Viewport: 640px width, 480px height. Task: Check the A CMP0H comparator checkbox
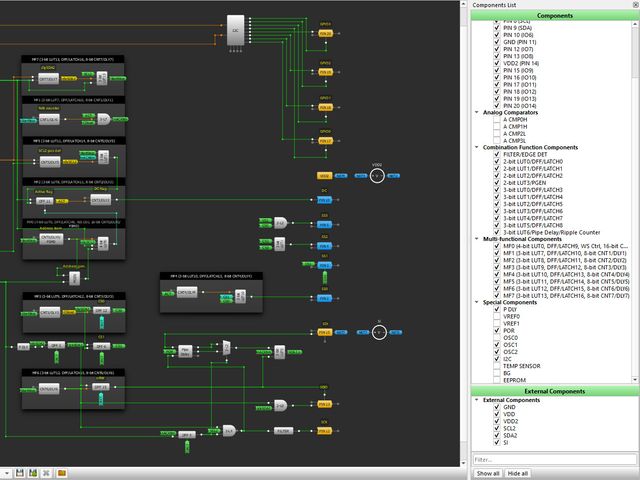pyautogui.click(x=497, y=119)
